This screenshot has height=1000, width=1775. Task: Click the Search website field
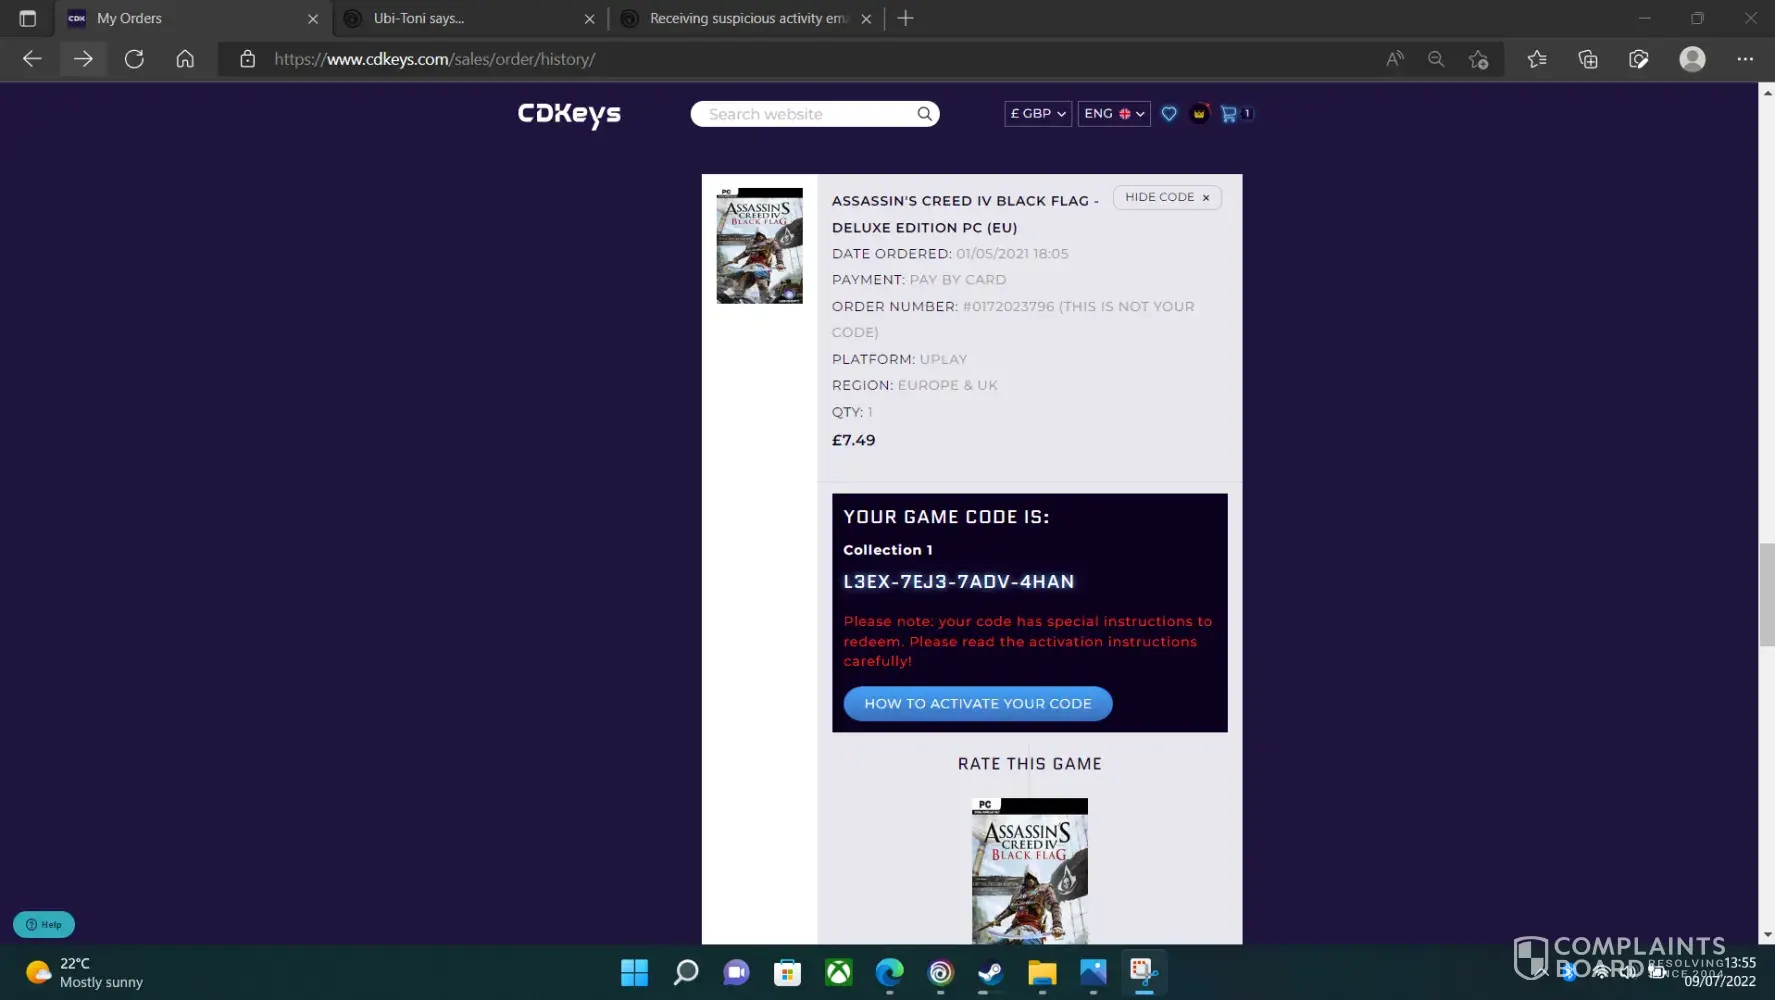(x=805, y=114)
